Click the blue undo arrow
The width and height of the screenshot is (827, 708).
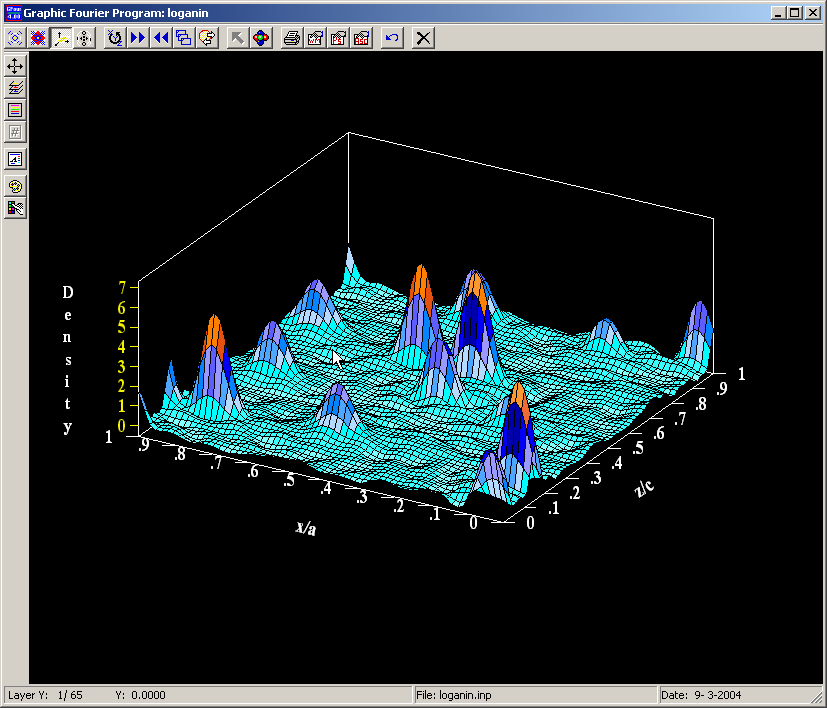[392, 38]
